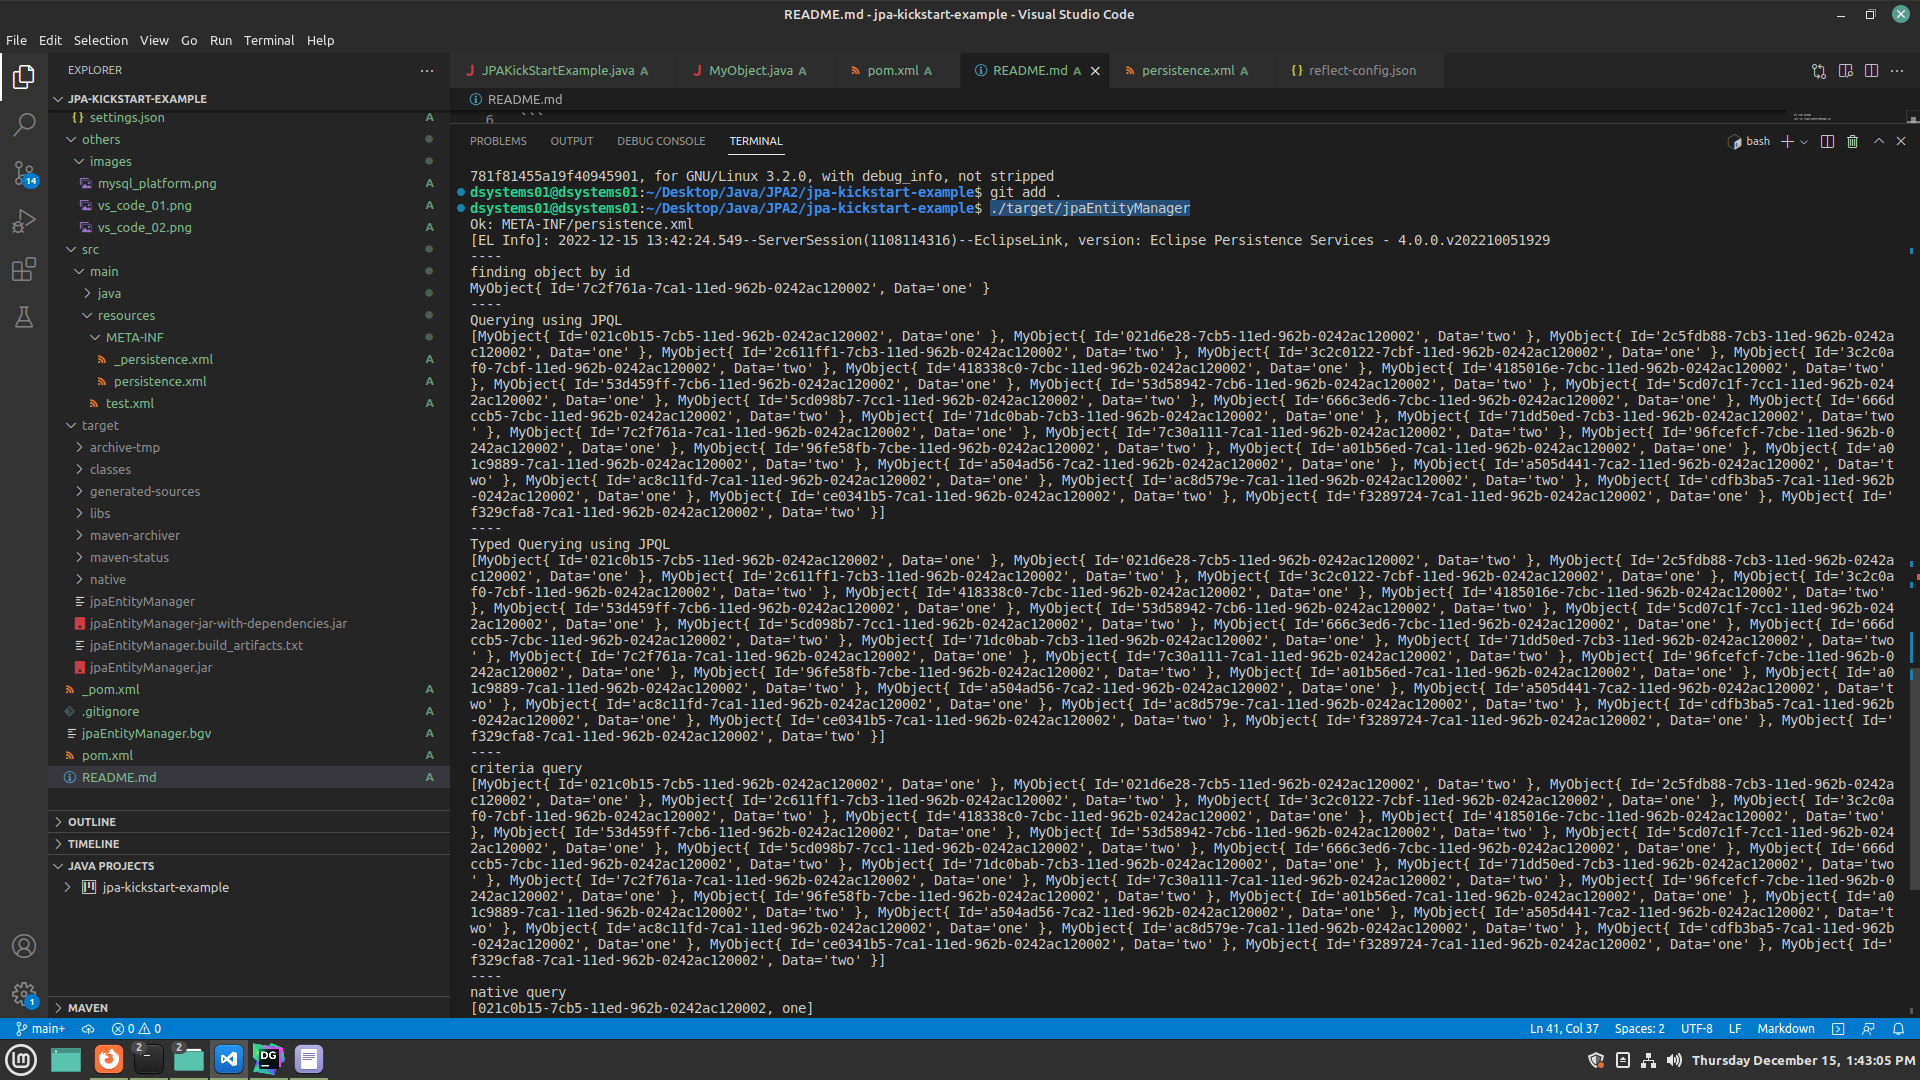Screen dimensions: 1920x1080
Task: Open Run and Debug view
Action: pos(24,221)
